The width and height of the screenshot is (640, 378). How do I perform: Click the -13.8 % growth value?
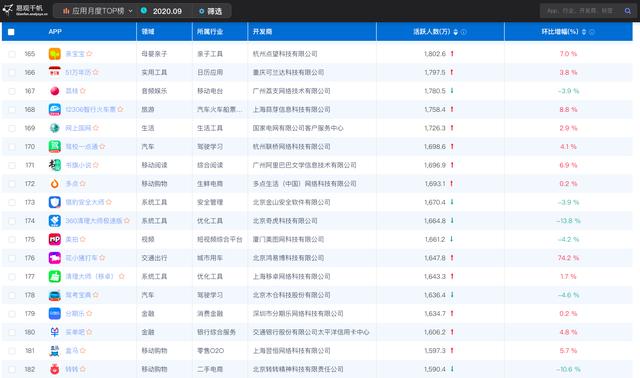(x=568, y=221)
